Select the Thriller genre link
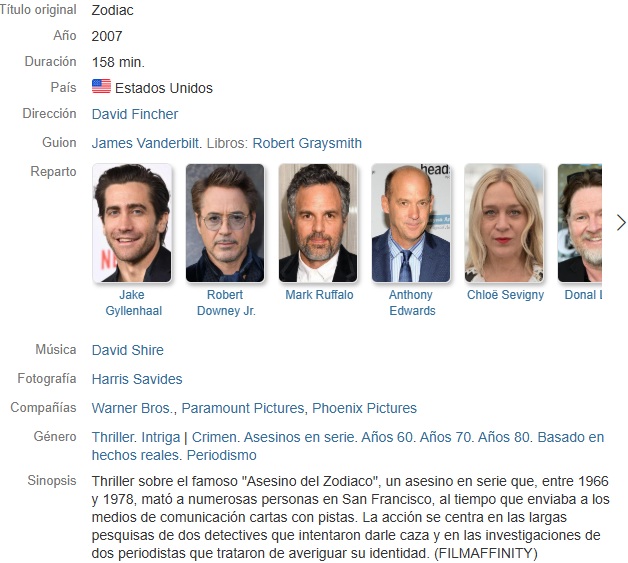Viewport: 628px width, 563px height. 113,437
